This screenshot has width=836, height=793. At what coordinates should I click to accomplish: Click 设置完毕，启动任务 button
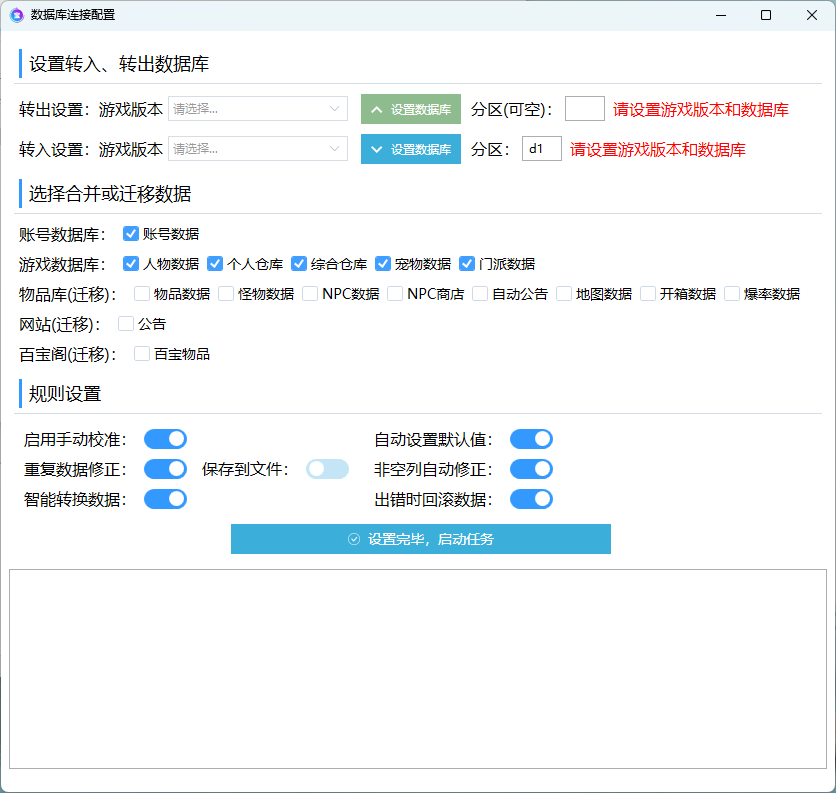(x=420, y=539)
